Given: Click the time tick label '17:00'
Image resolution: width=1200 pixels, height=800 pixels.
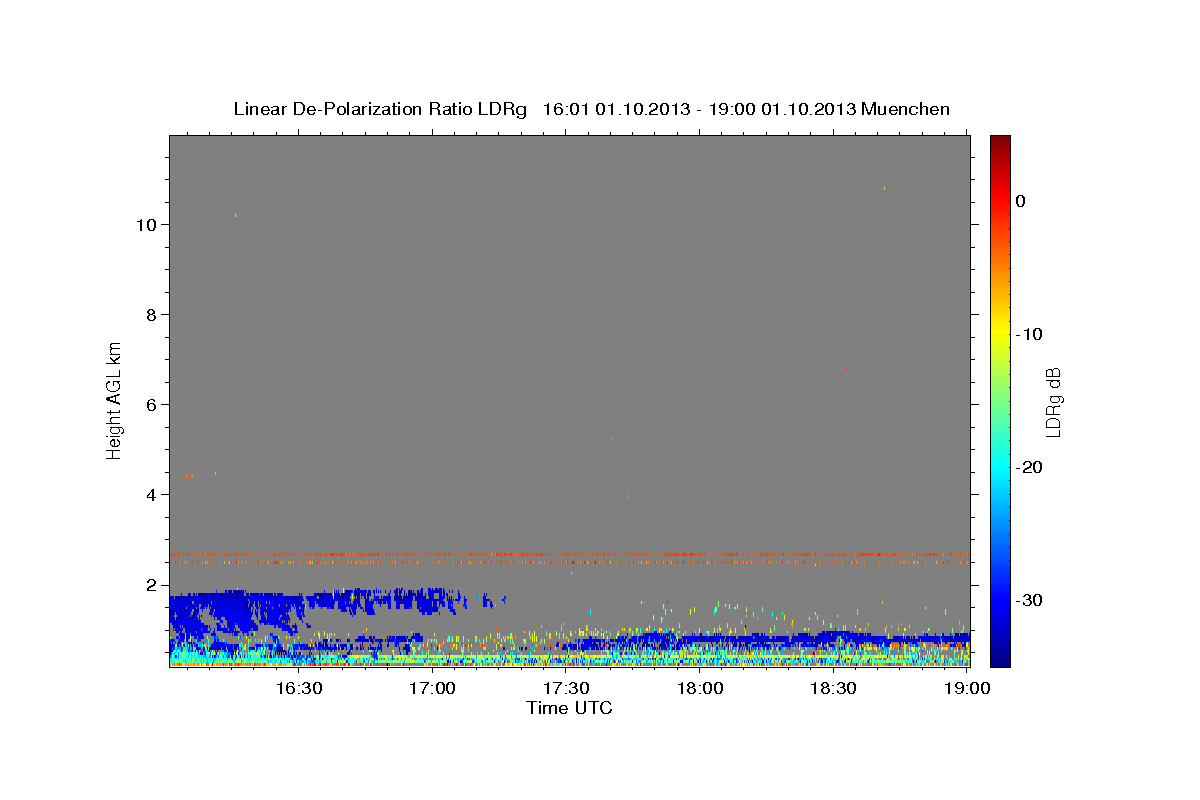Looking at the screenshot, I should (x=432, y=688).
